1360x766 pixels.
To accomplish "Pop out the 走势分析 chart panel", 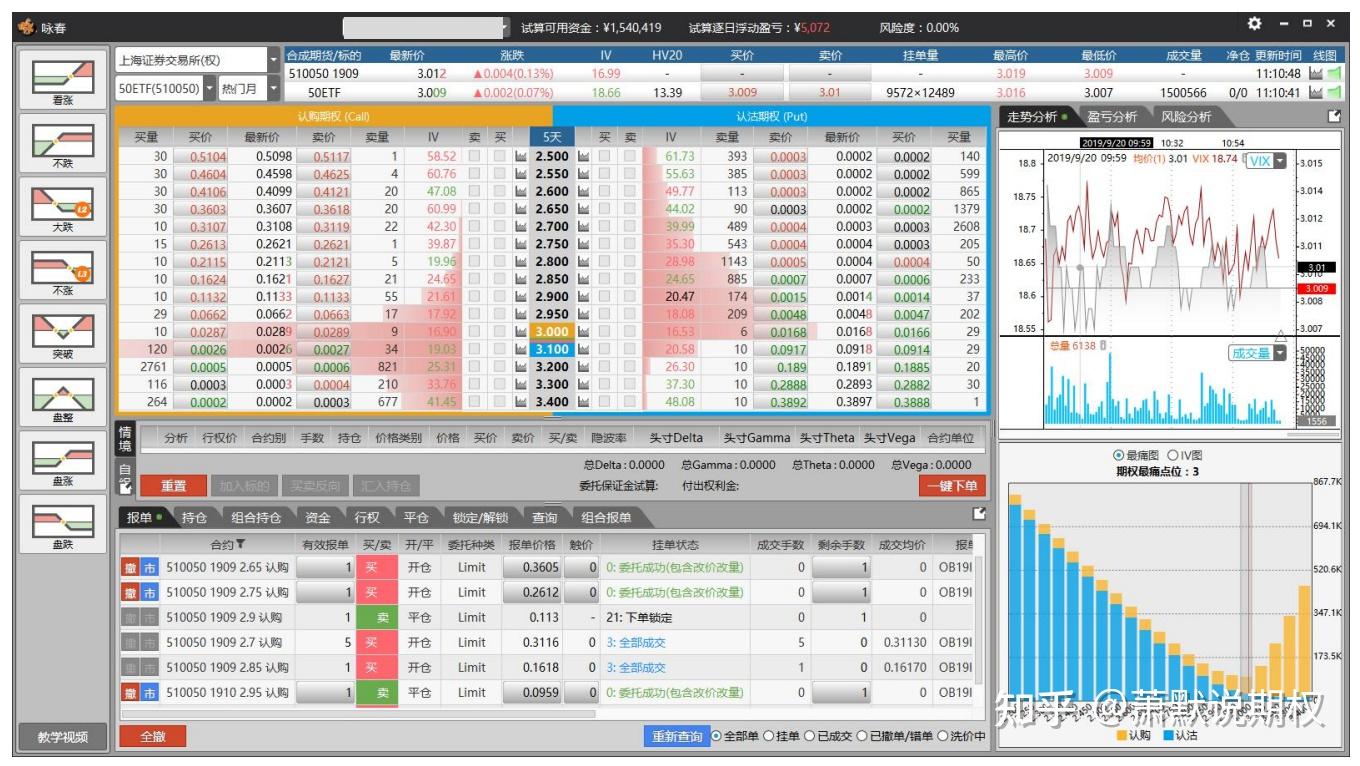I will pos(1334,116).
